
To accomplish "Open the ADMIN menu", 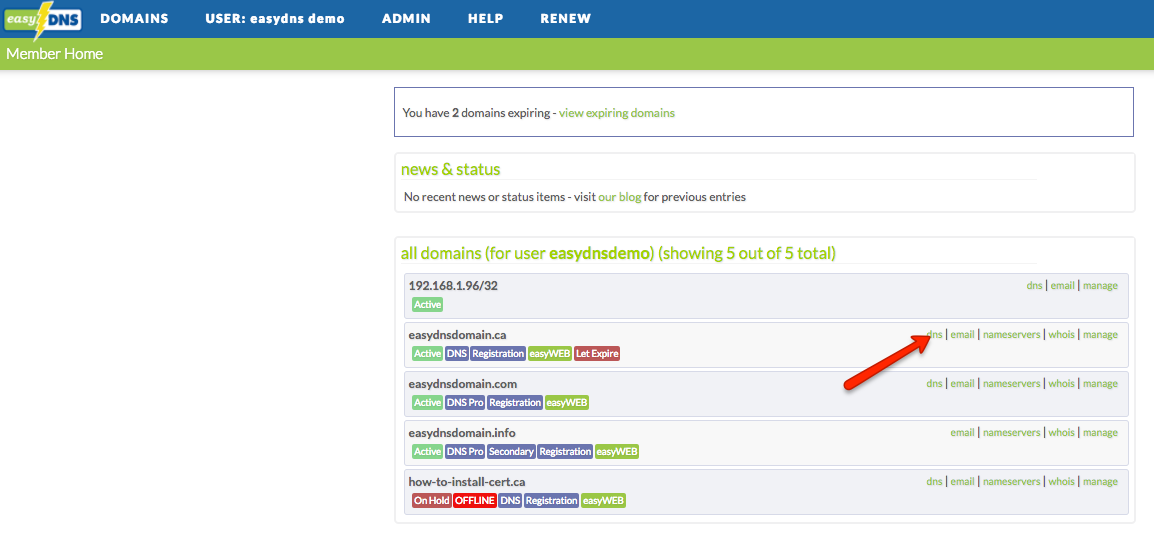I will tap(406, 18).
